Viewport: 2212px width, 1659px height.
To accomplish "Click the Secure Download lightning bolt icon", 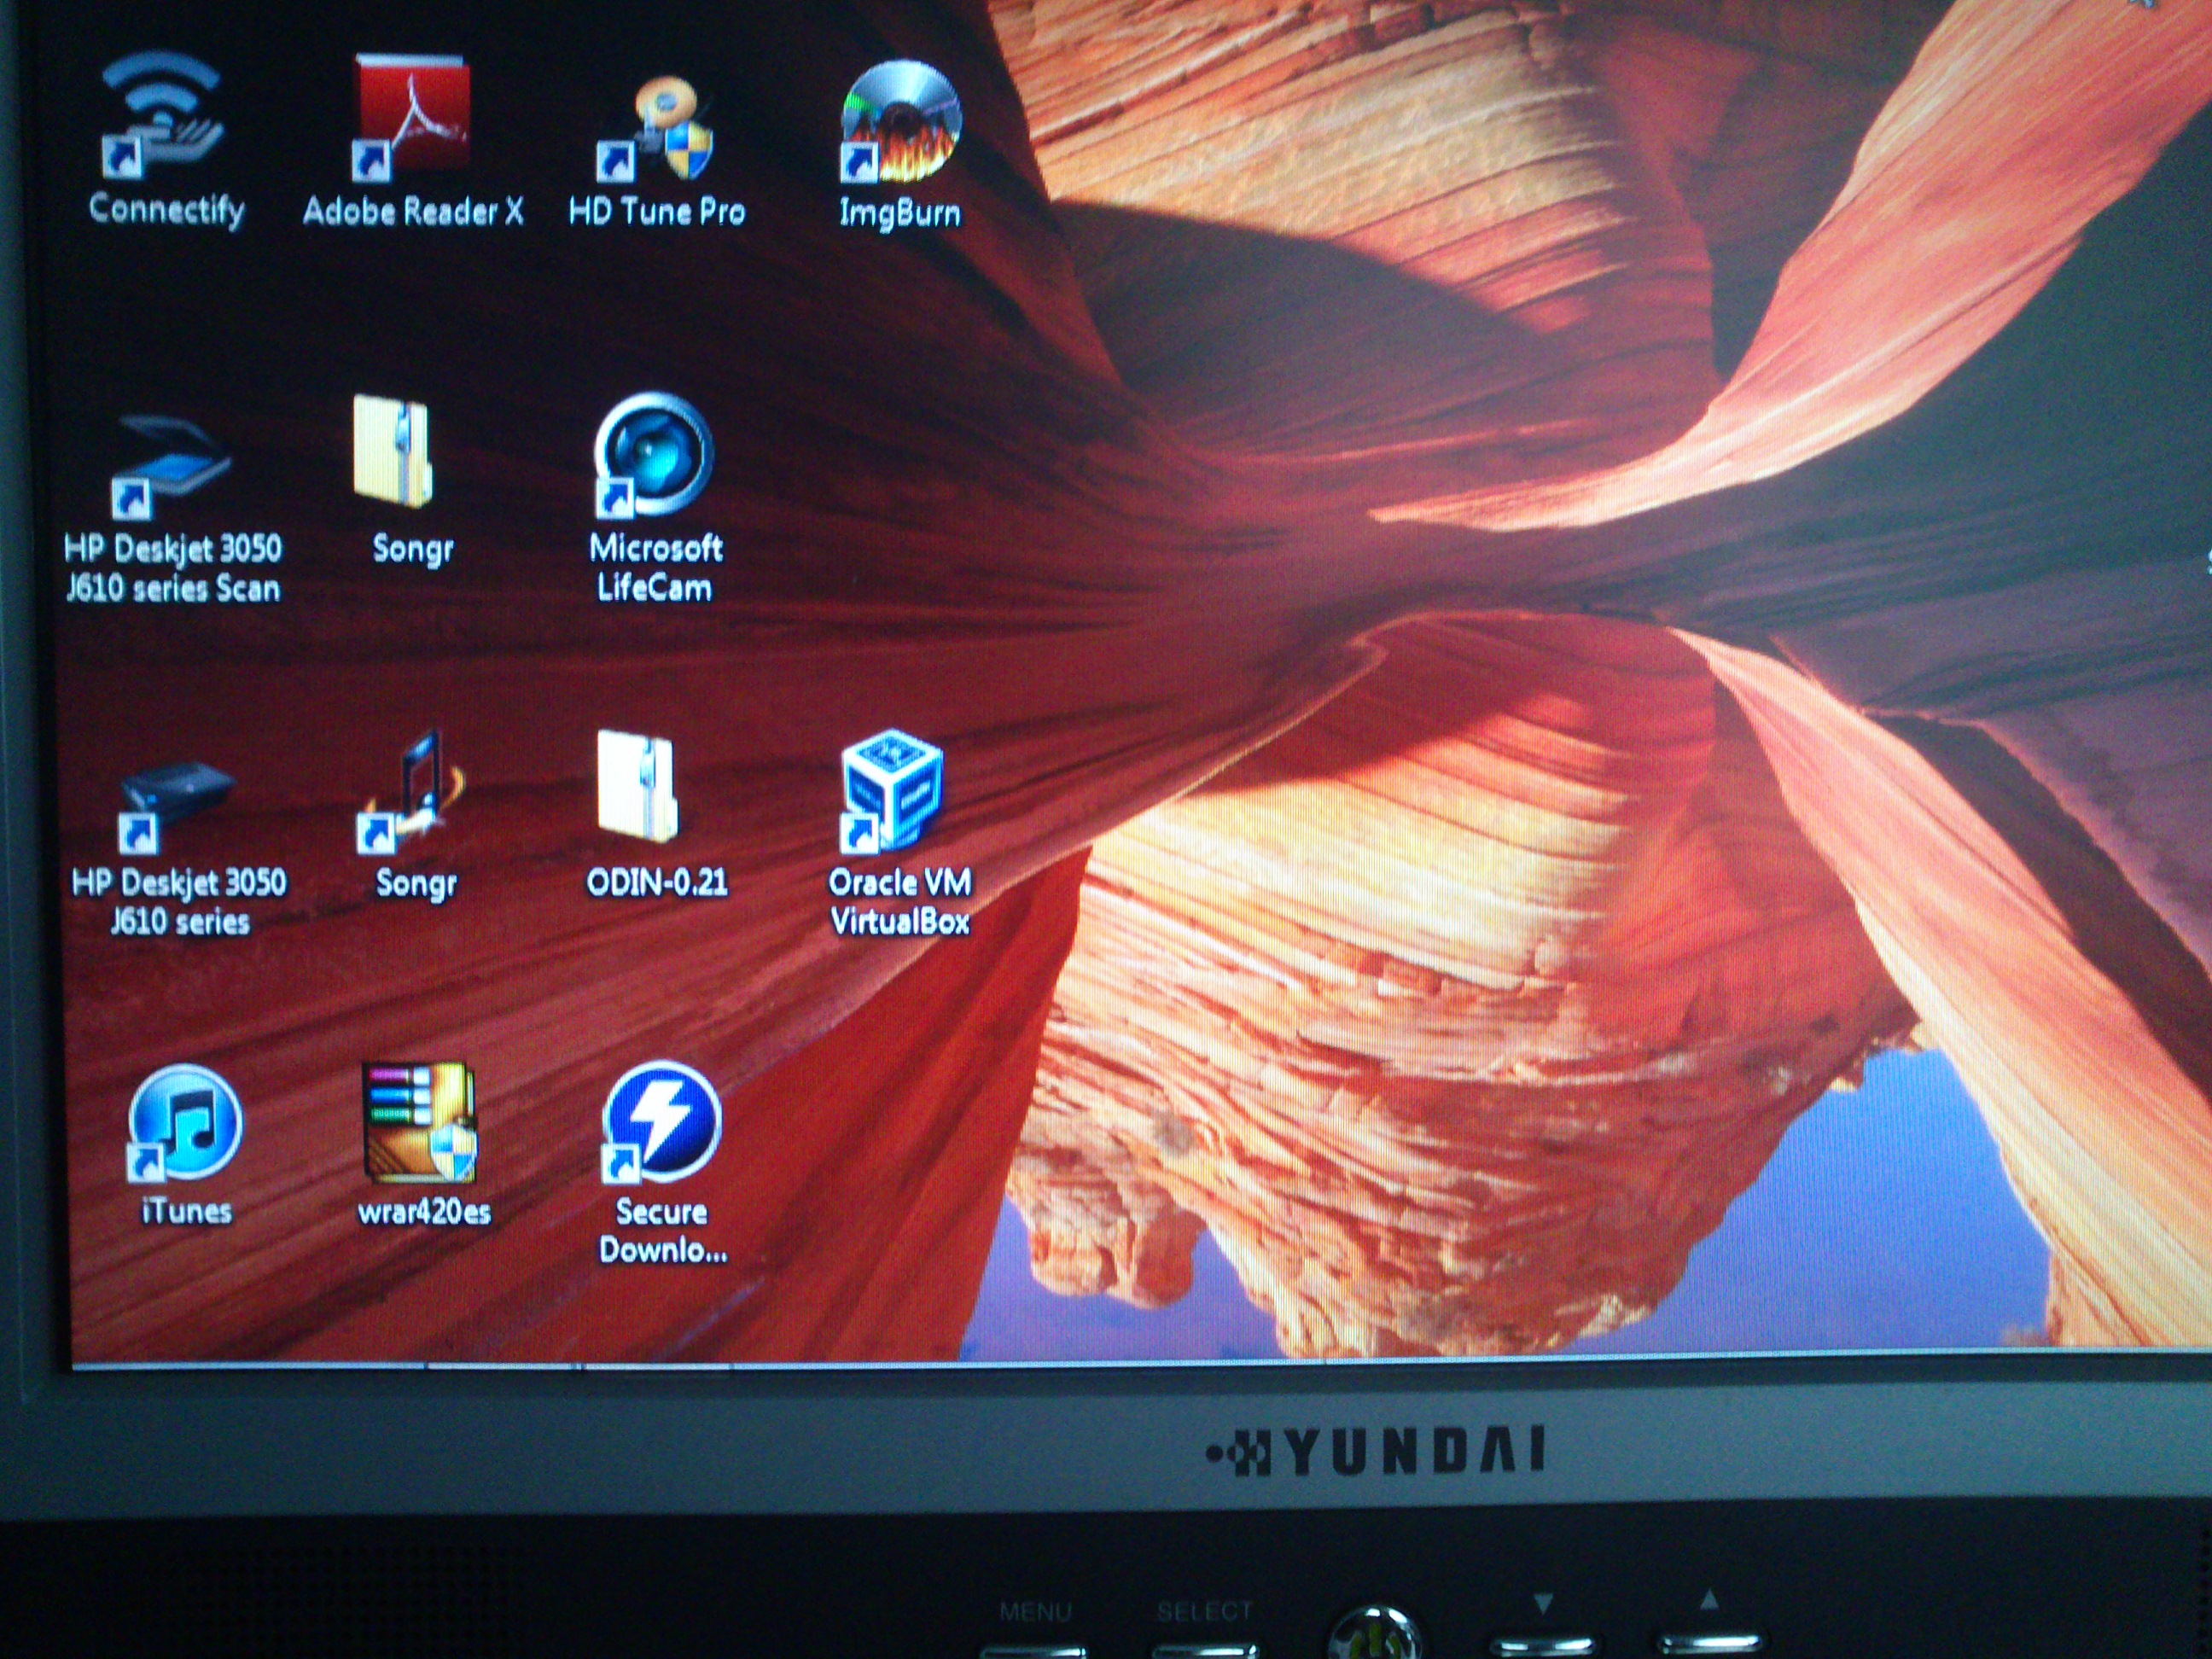I will pos(661,1123).
